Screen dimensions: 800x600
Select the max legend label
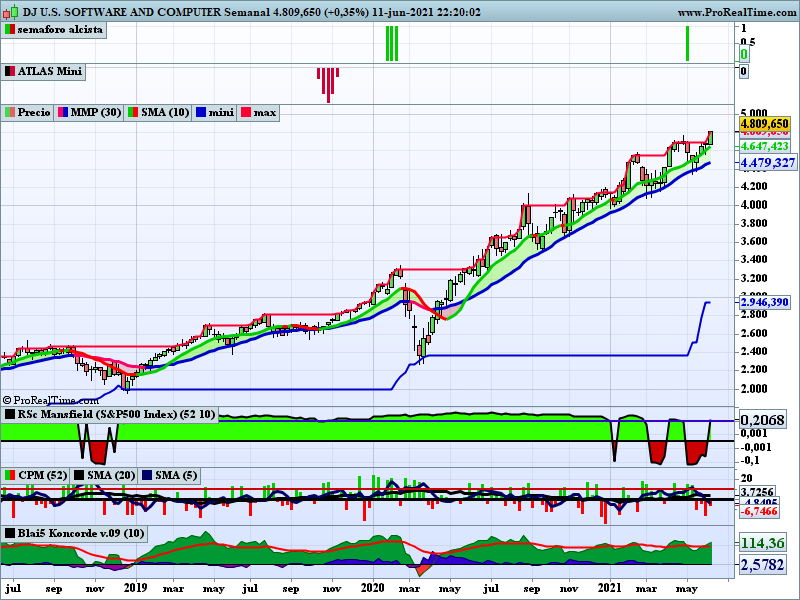click(264, 112)
